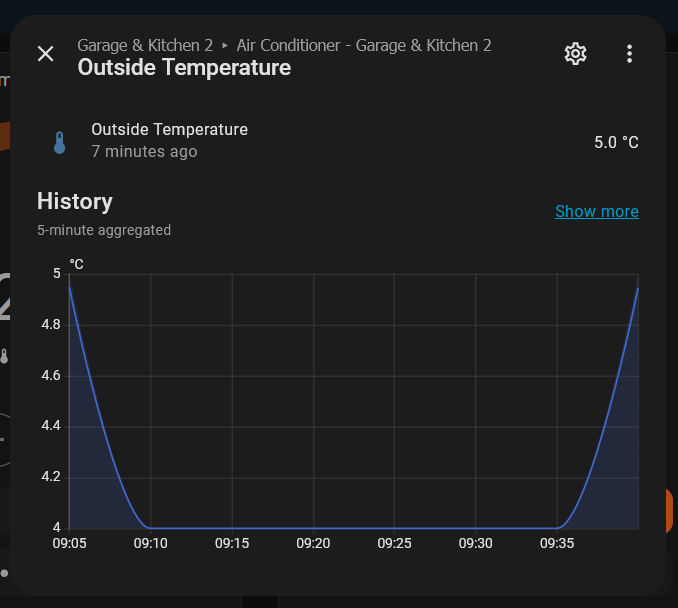Click the 5.0 °C current value

[615, 142]
